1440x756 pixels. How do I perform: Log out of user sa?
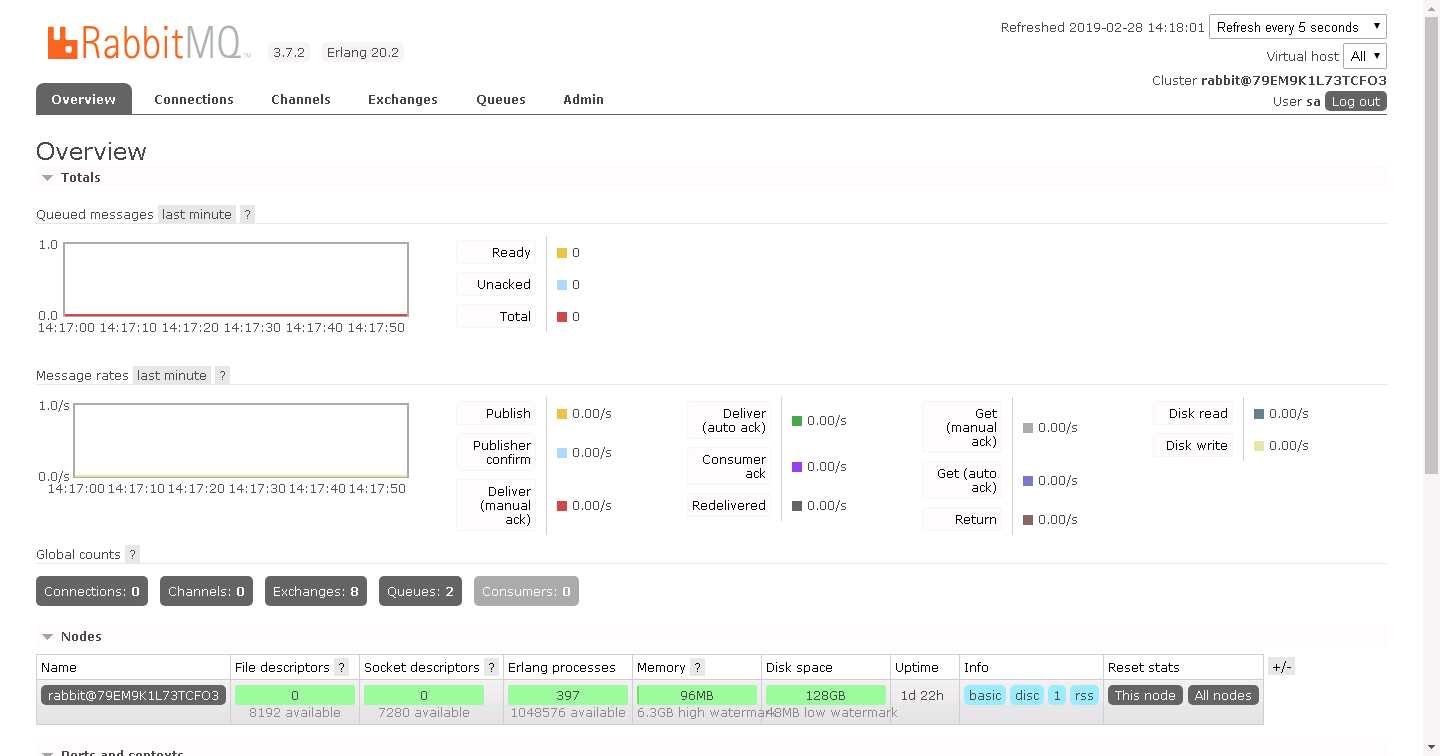point(1356,101)
